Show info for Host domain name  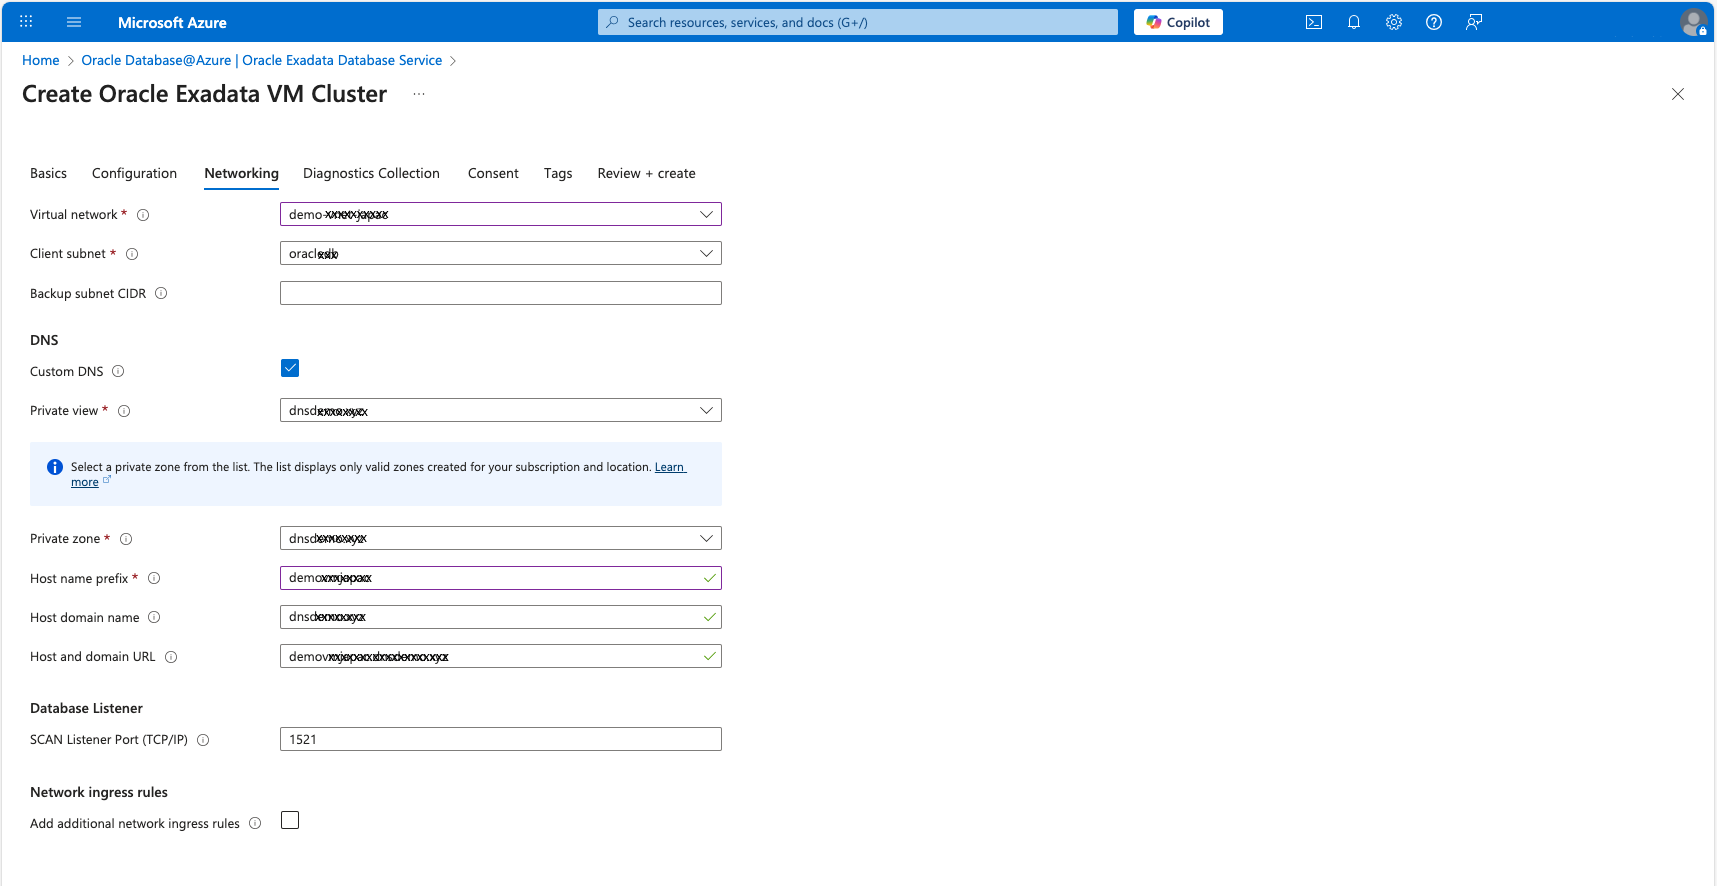click(154, 617)
